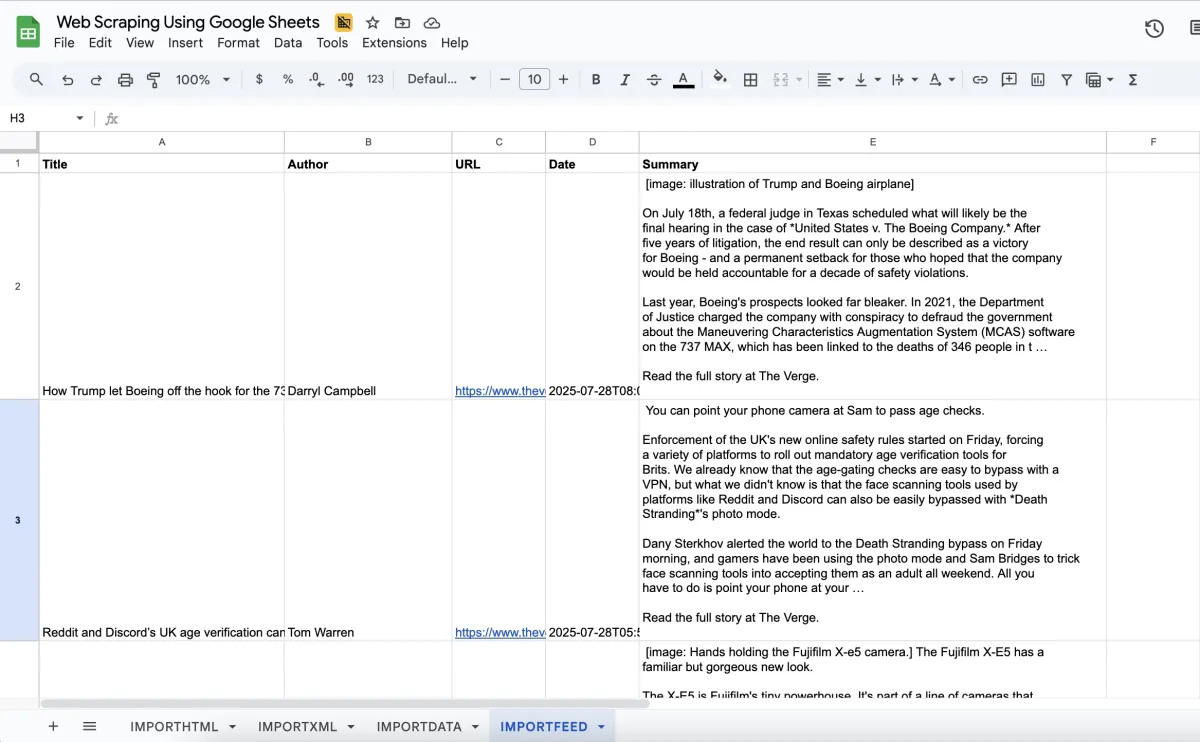Image resolution: width=1200 pixels, height=742 pixels.
Task: Open the font family dropdown
Action: click(442, 79)
